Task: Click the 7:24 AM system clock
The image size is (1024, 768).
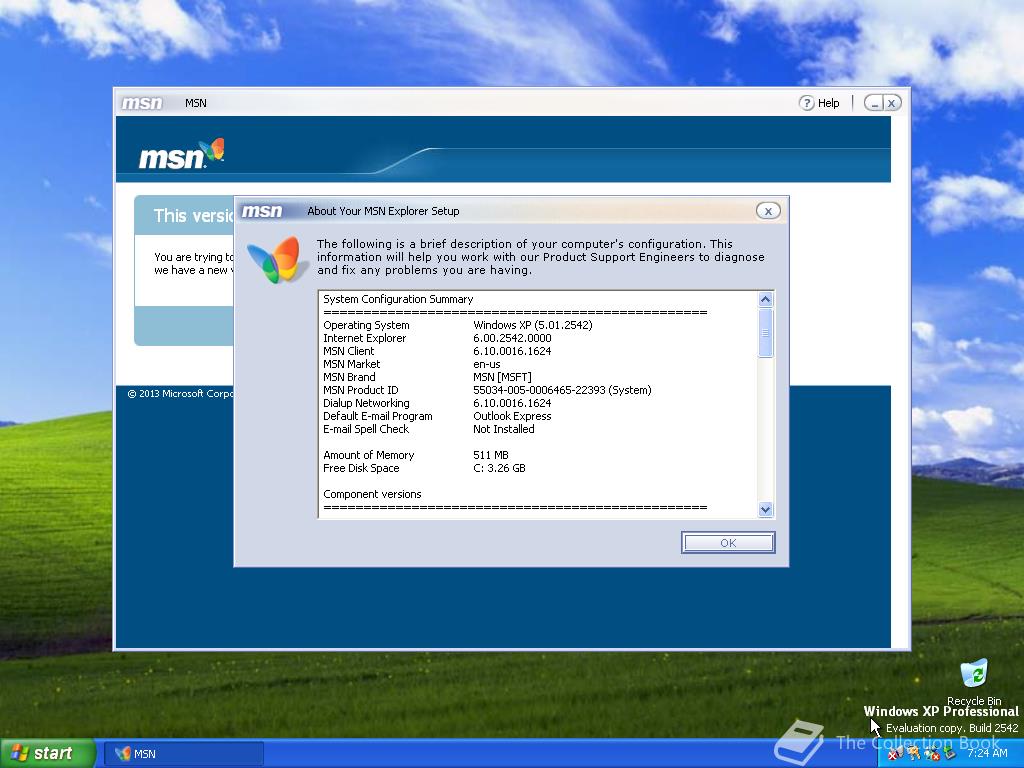Action: [987, 753]
